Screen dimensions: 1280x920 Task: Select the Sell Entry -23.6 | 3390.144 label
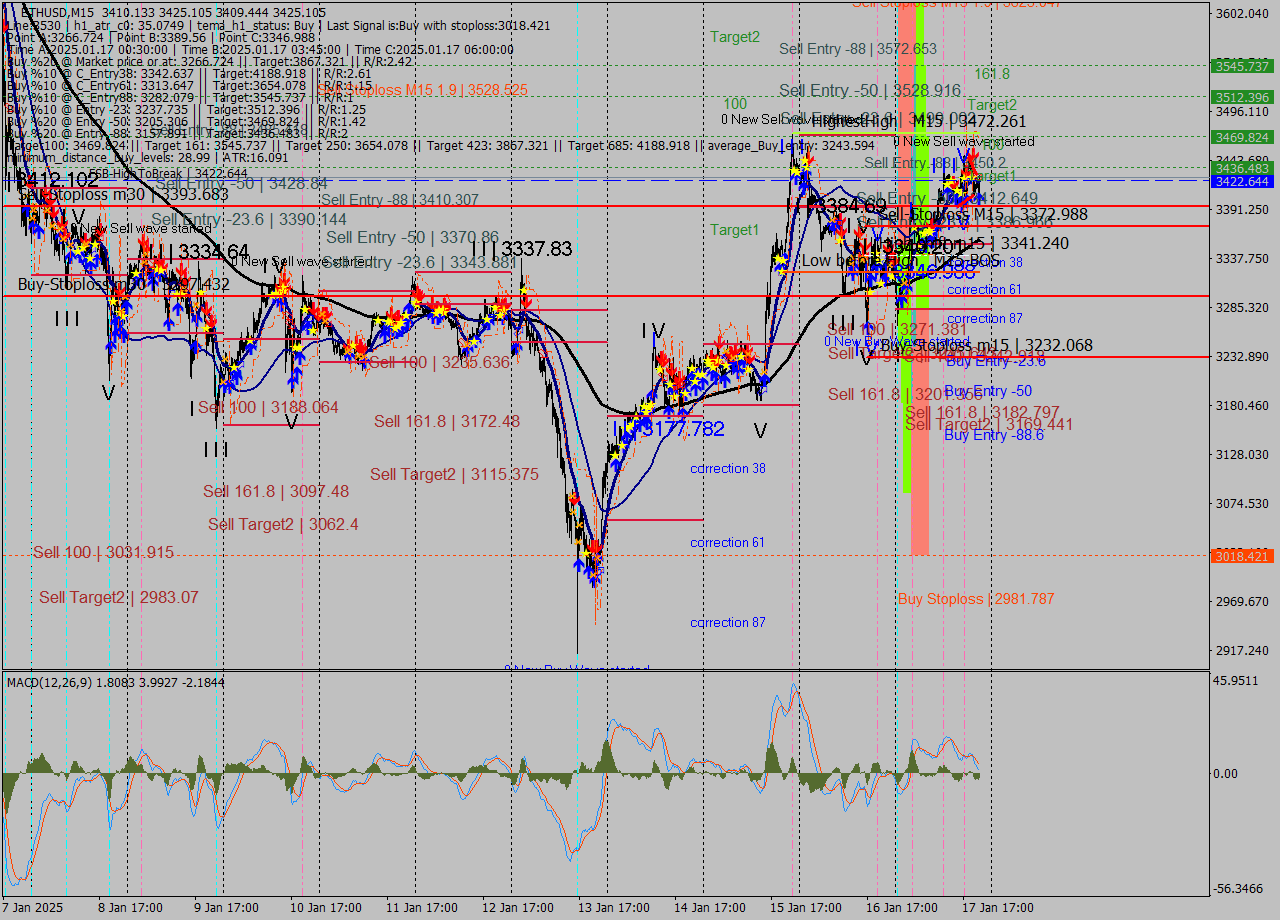(x=249, y=219)
